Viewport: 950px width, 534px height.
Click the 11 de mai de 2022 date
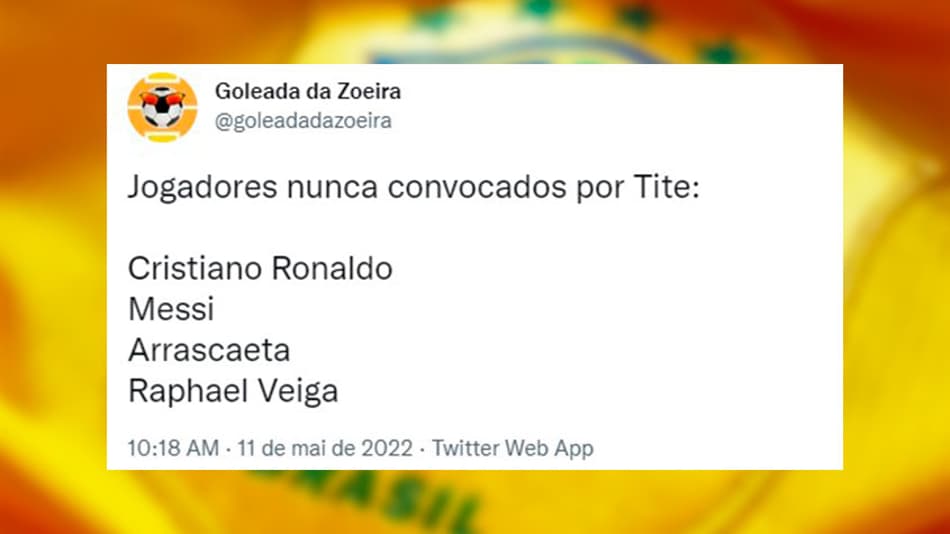[x=325, y=449]
